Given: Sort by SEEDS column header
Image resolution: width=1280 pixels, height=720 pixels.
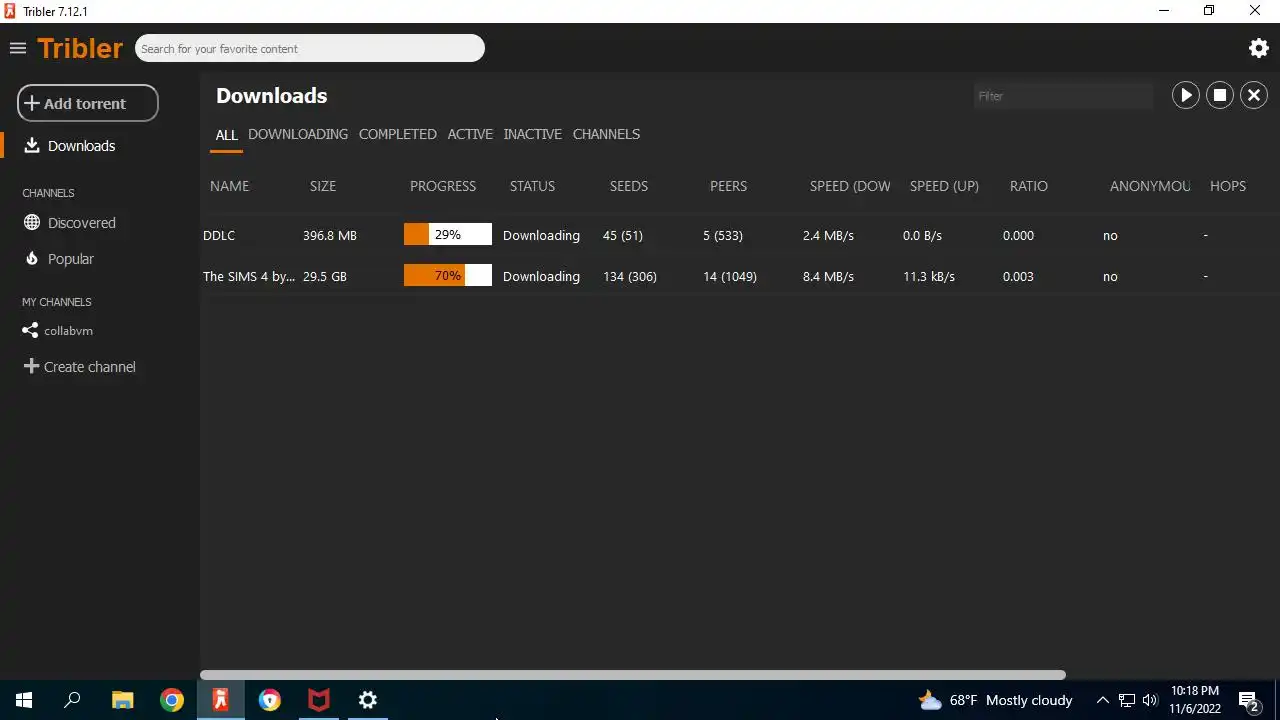Looking at the screenshot, I should point(629,186).
